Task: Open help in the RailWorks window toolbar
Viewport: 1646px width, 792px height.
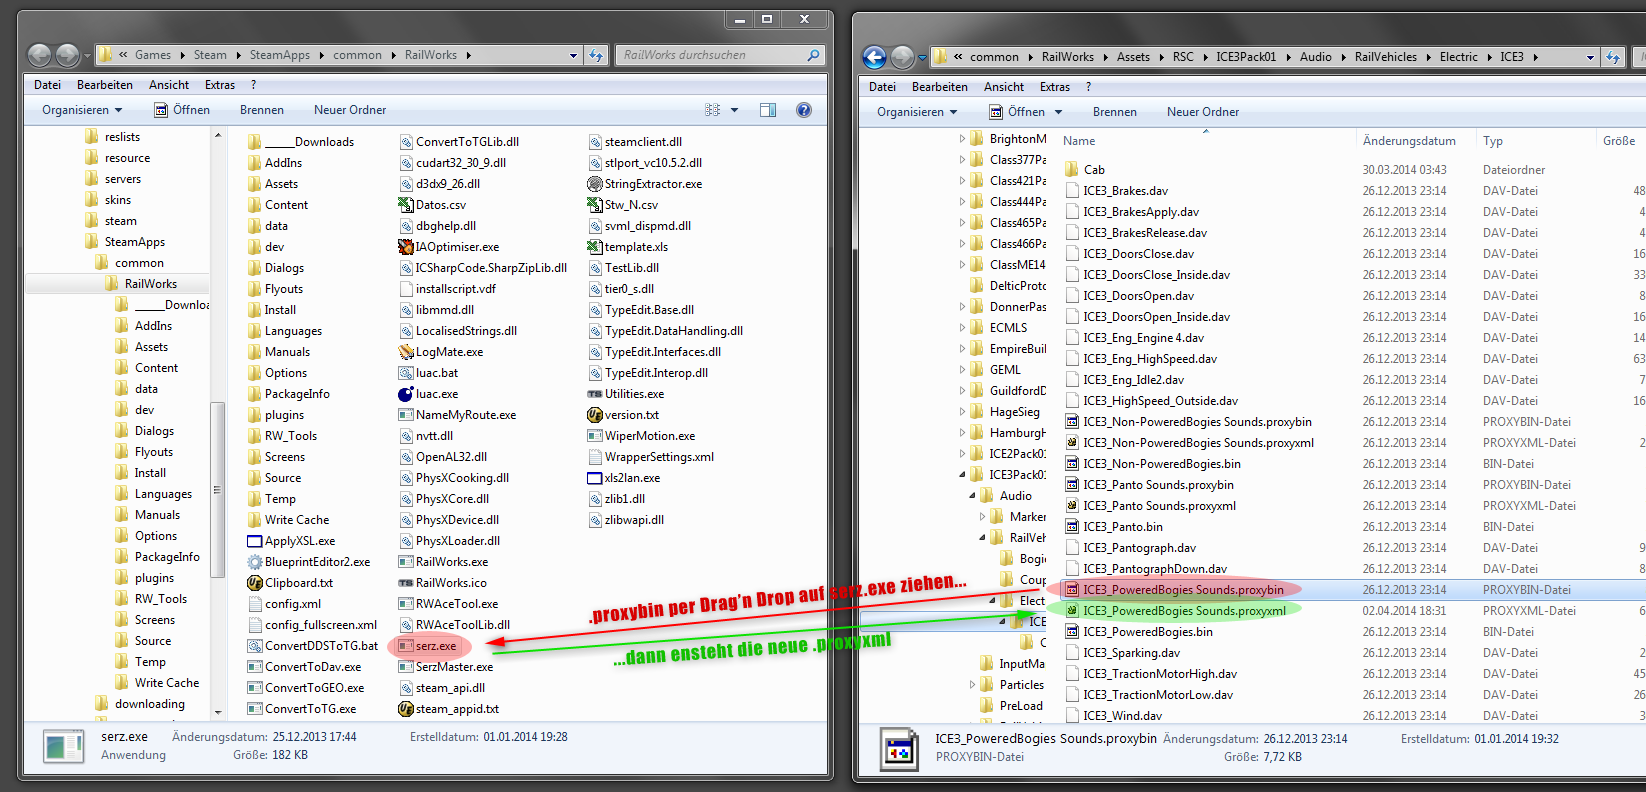Action: click(x=803, y=110)
